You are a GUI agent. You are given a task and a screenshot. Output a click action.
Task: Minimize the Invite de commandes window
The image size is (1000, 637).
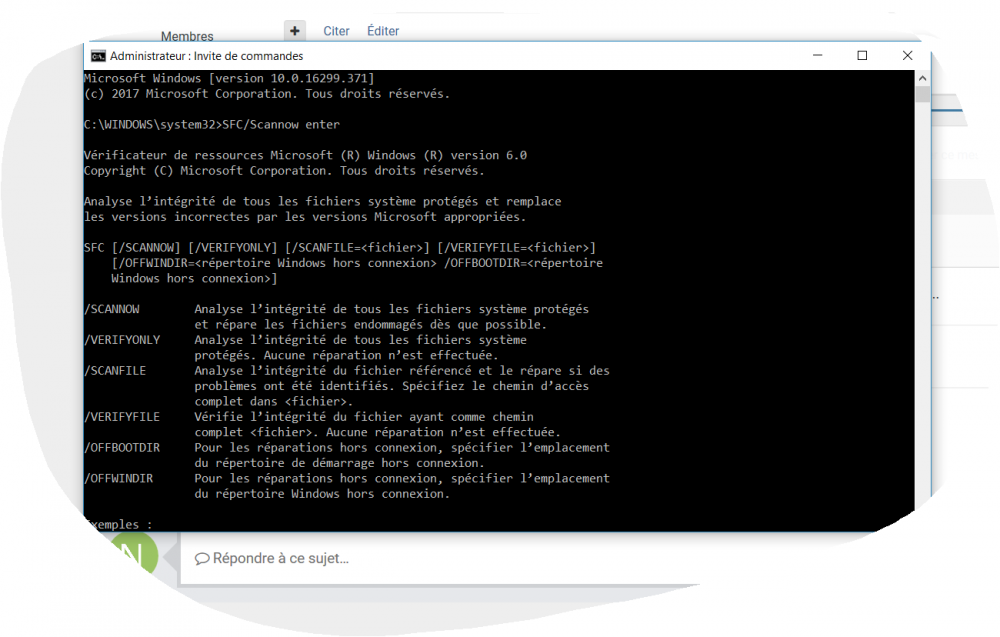[818, 55]
